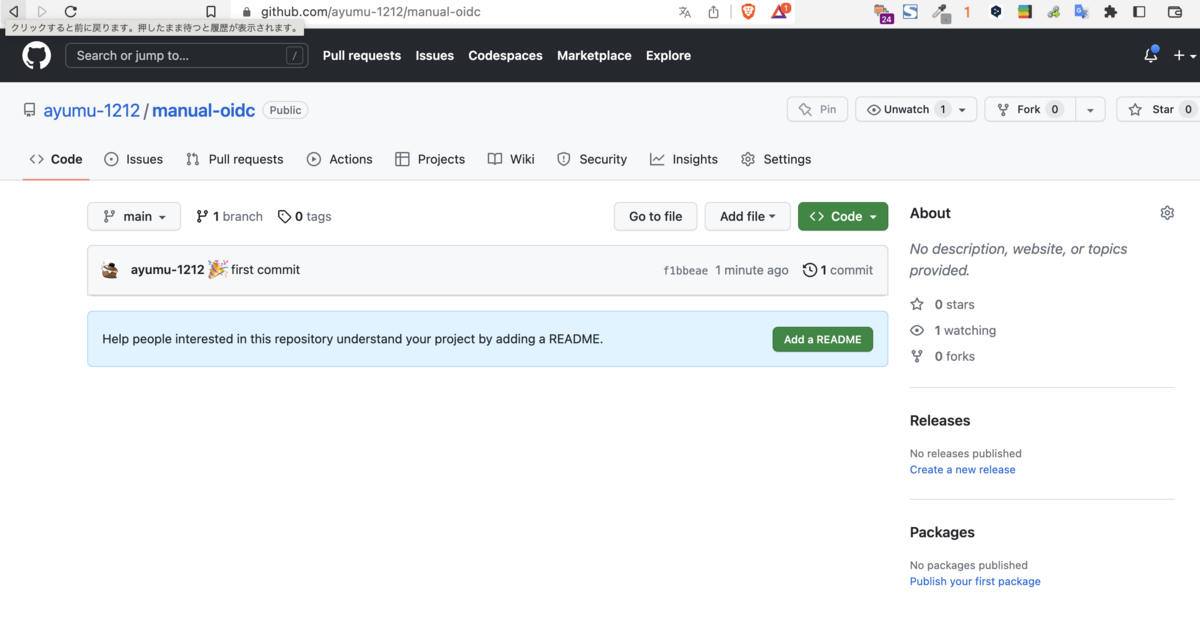Screen dimensions: 1200x624
Task: Click the Search or jump to field
Action: pos(186,56)
